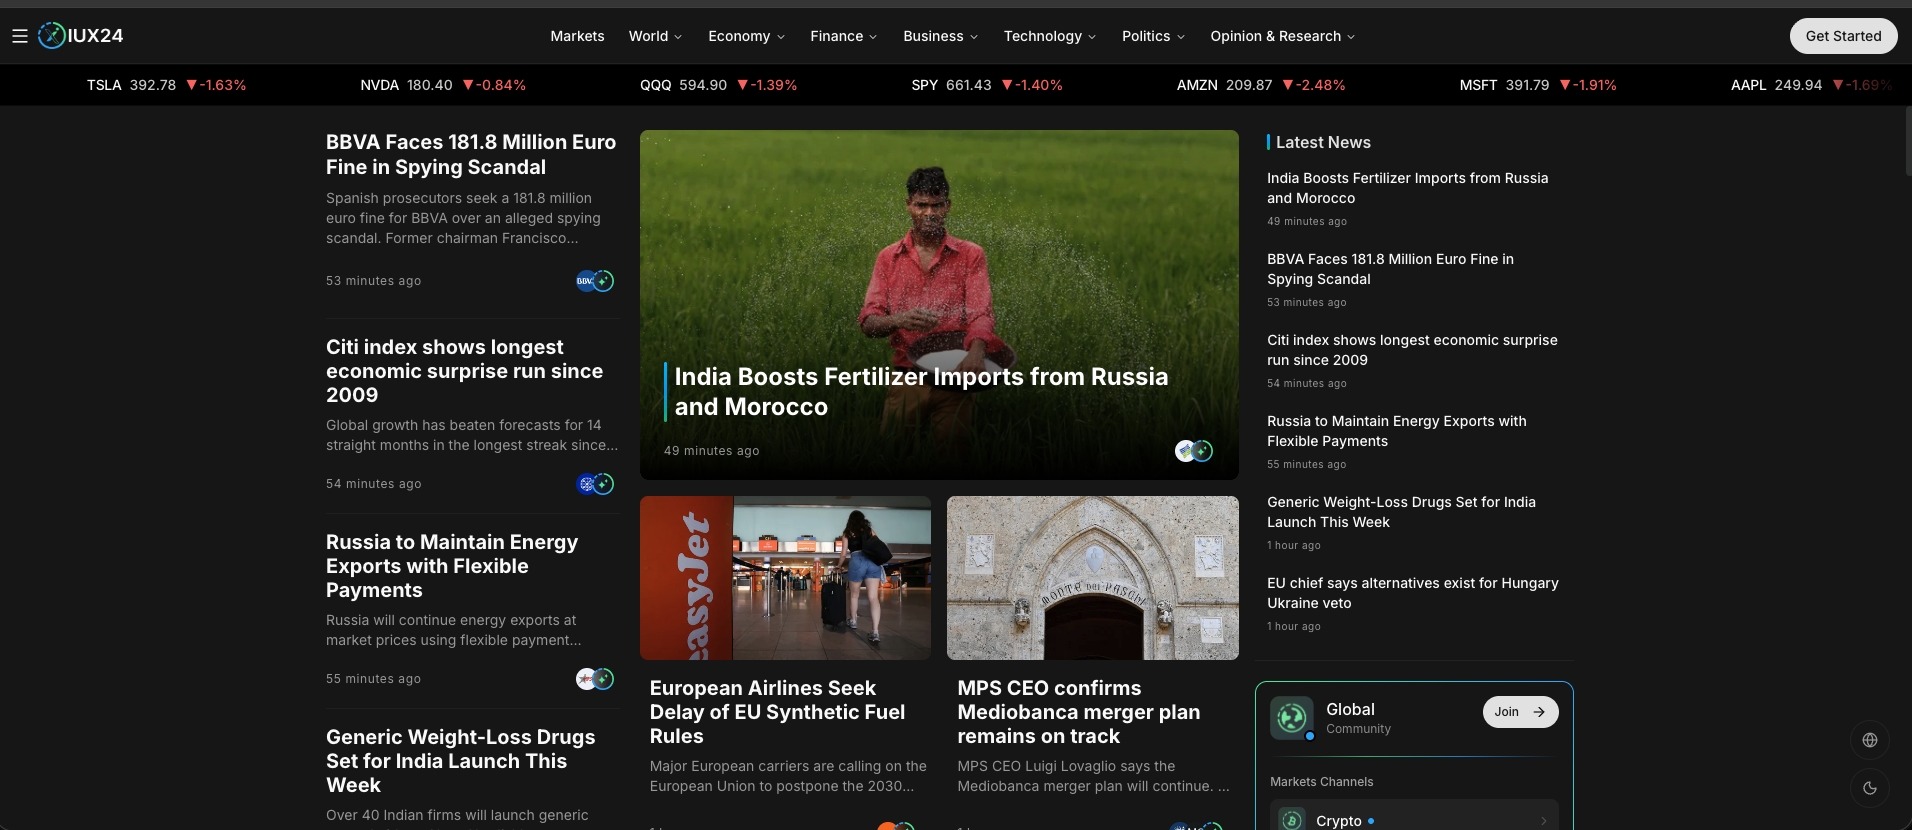
Task: Click the page vertical scrollbar
Action: (x=1907, y=140)
